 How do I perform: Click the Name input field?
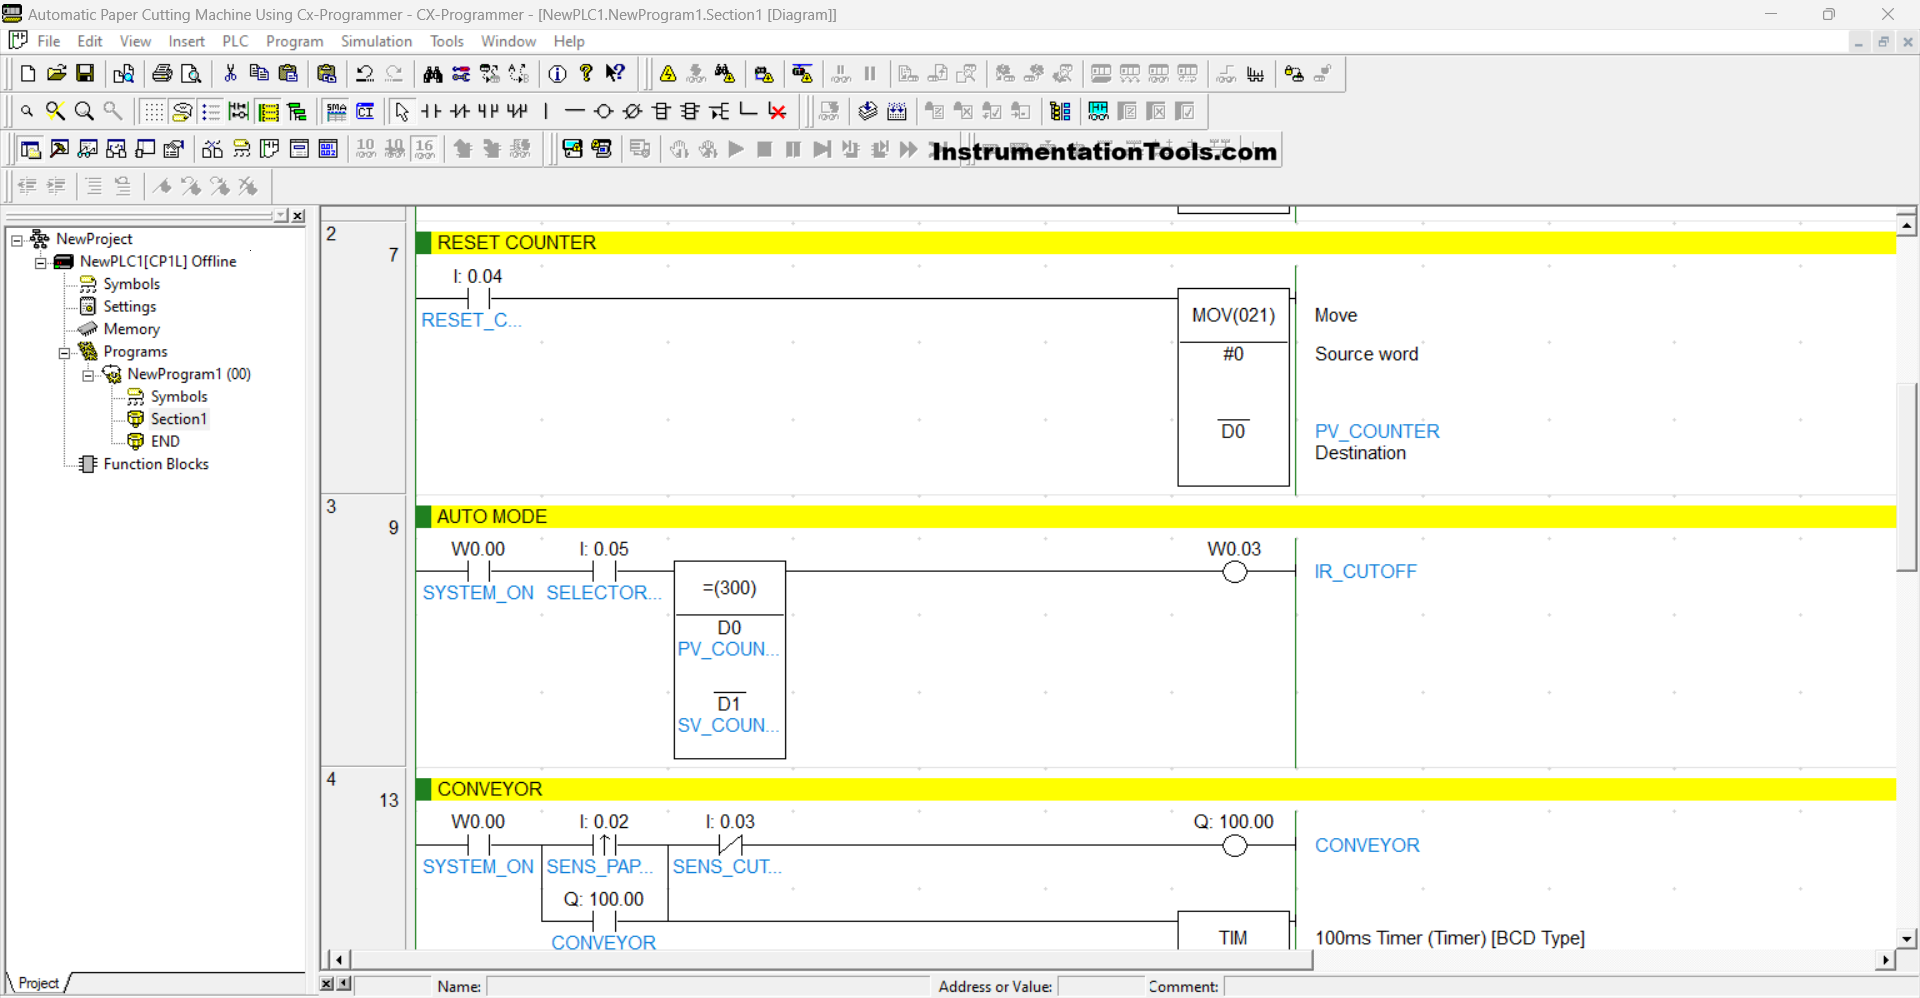(x=708, y=987)
